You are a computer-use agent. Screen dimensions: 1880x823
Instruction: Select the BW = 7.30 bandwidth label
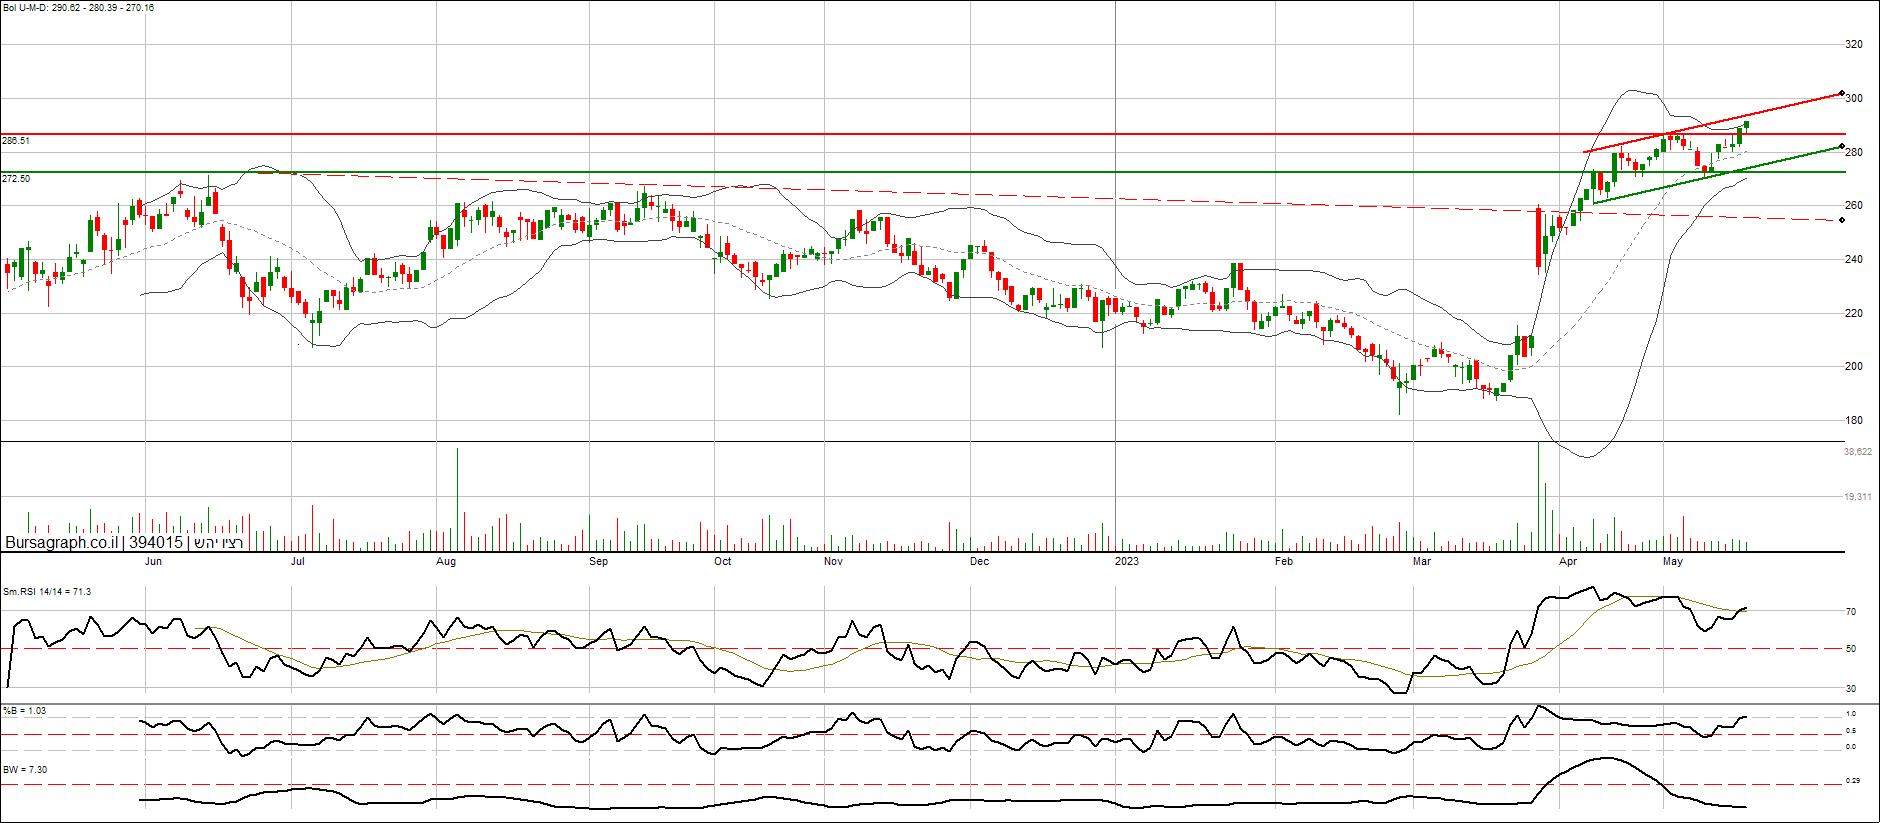click(25, 770)
